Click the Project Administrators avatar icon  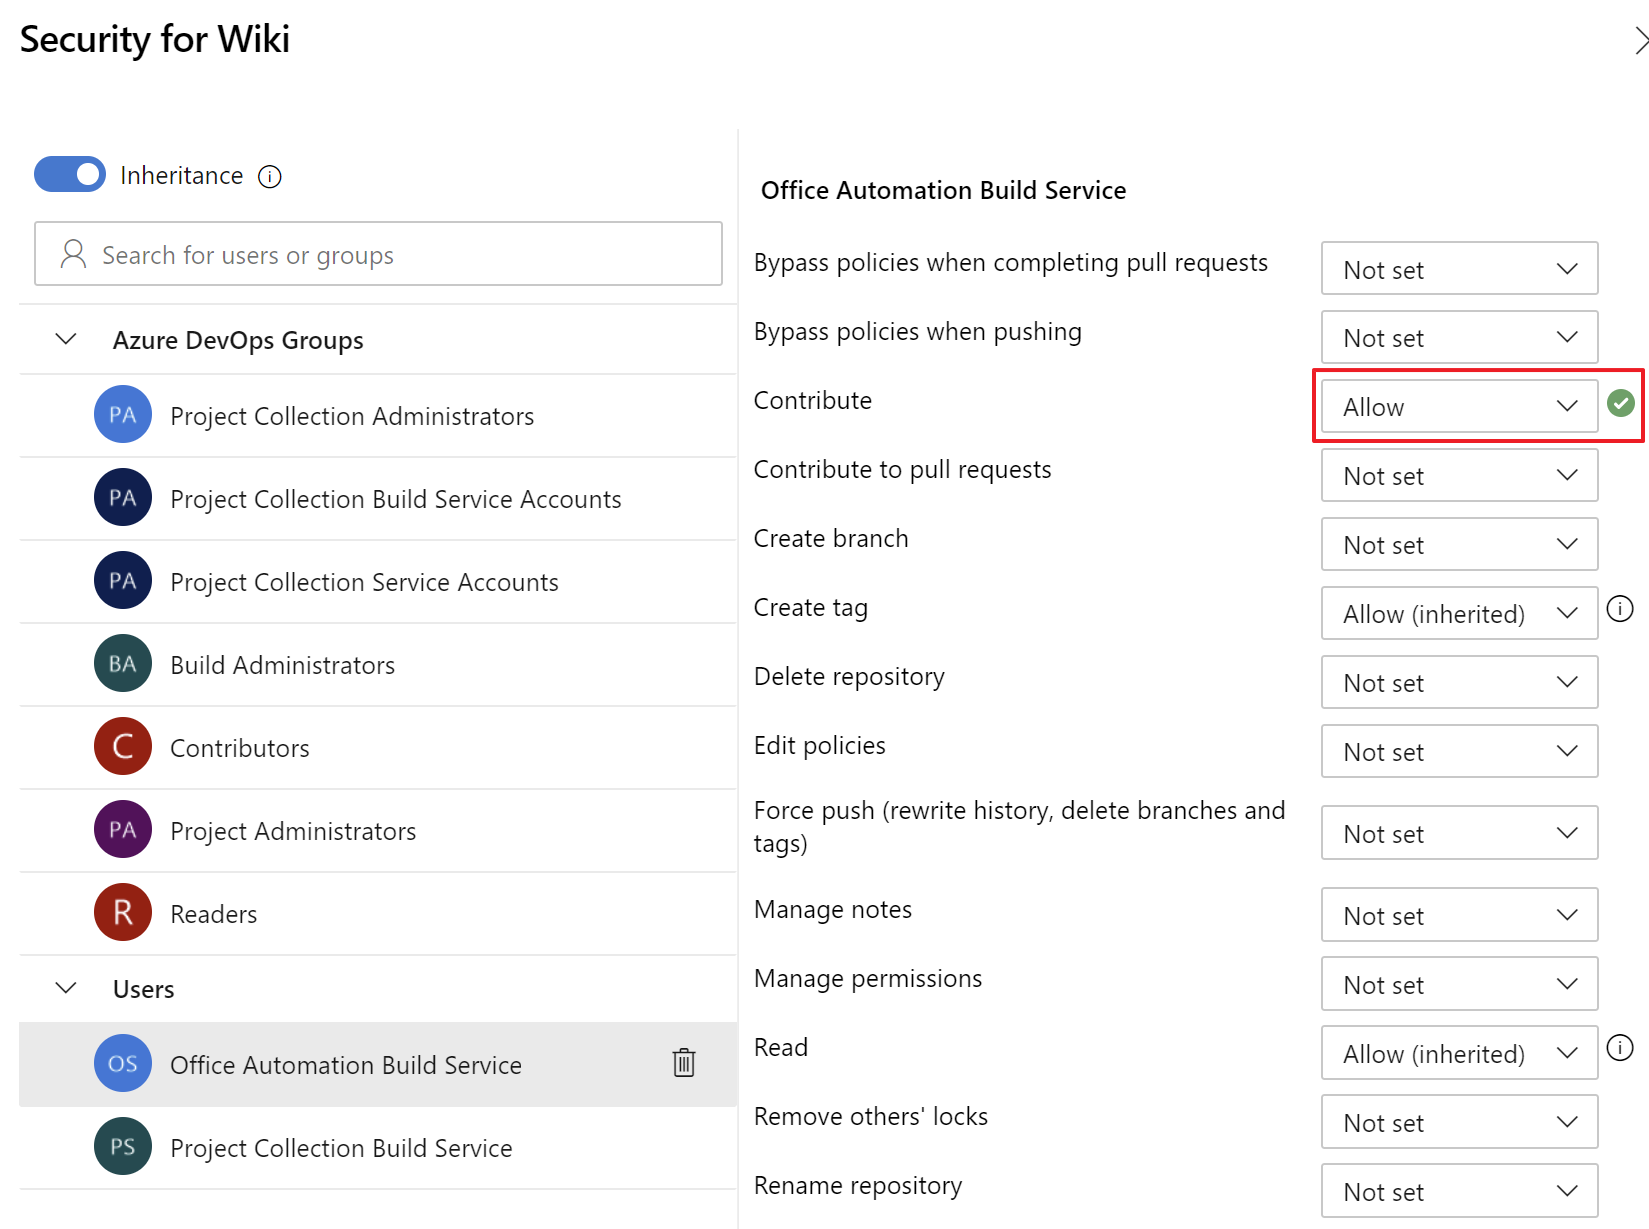point(123,829)
